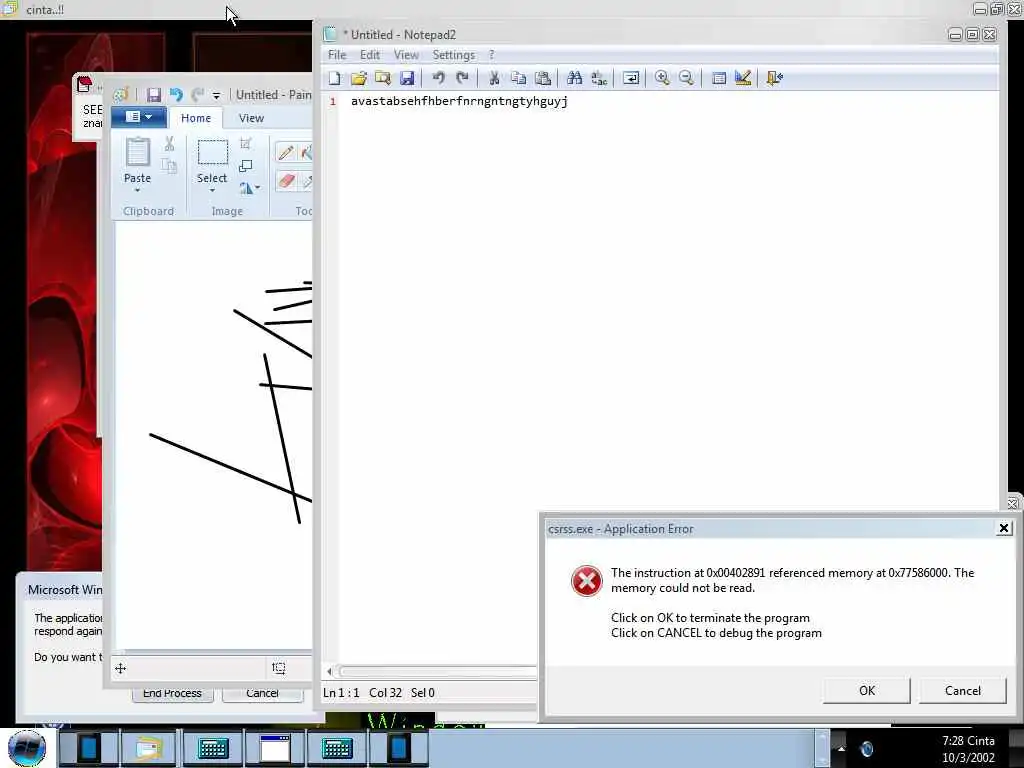
Task: Open Rotate or flip dropdown in Paint
Action: click(249, 188)
